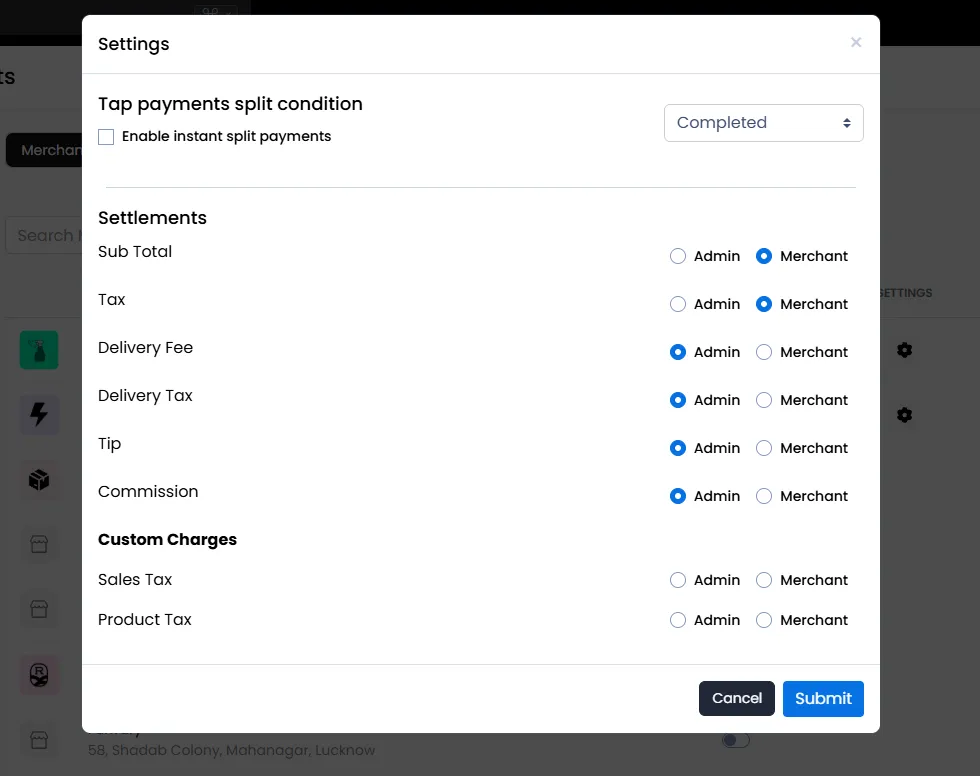Image resolution: width=980 pixels, height=776 pixels.
Task: Toggle the switch in the Shadab Colony row
Action: pos(736,740)
